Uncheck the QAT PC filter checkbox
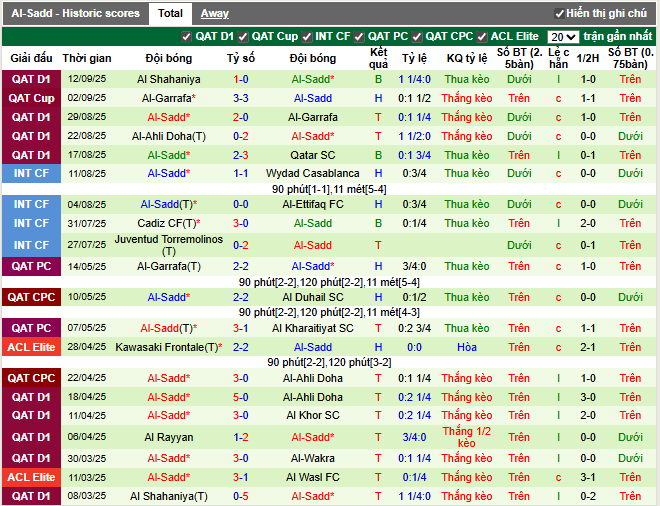 [359, 37]
